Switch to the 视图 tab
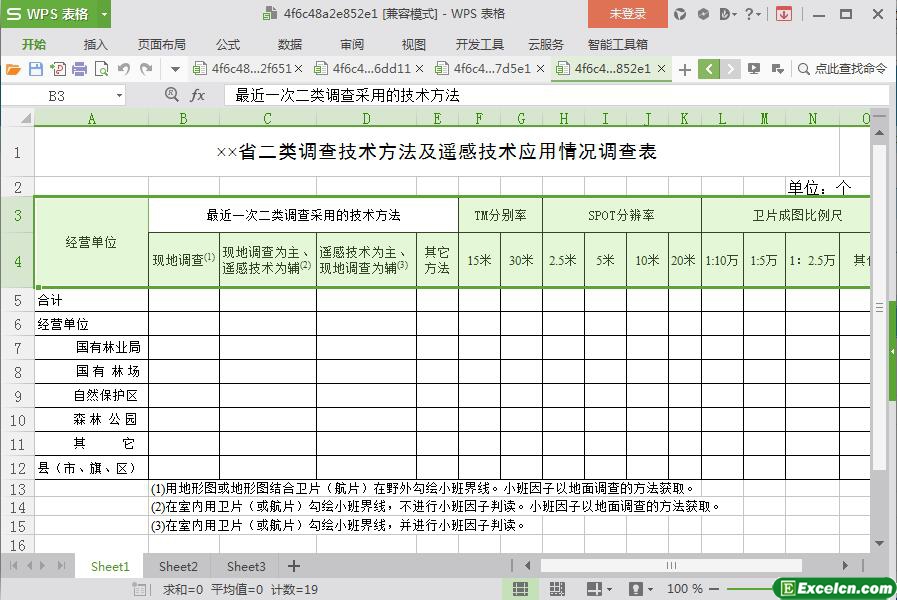897x600 pixels. 413,44
